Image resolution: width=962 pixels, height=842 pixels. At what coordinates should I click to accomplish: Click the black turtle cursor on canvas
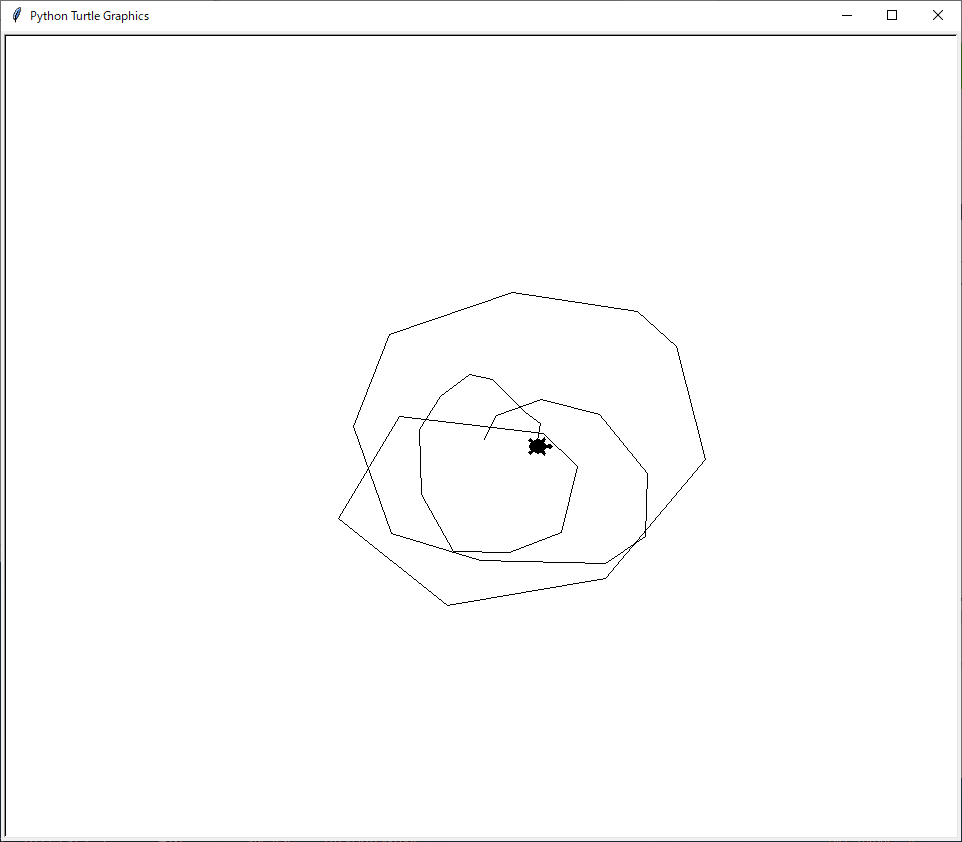coord(539,446)
